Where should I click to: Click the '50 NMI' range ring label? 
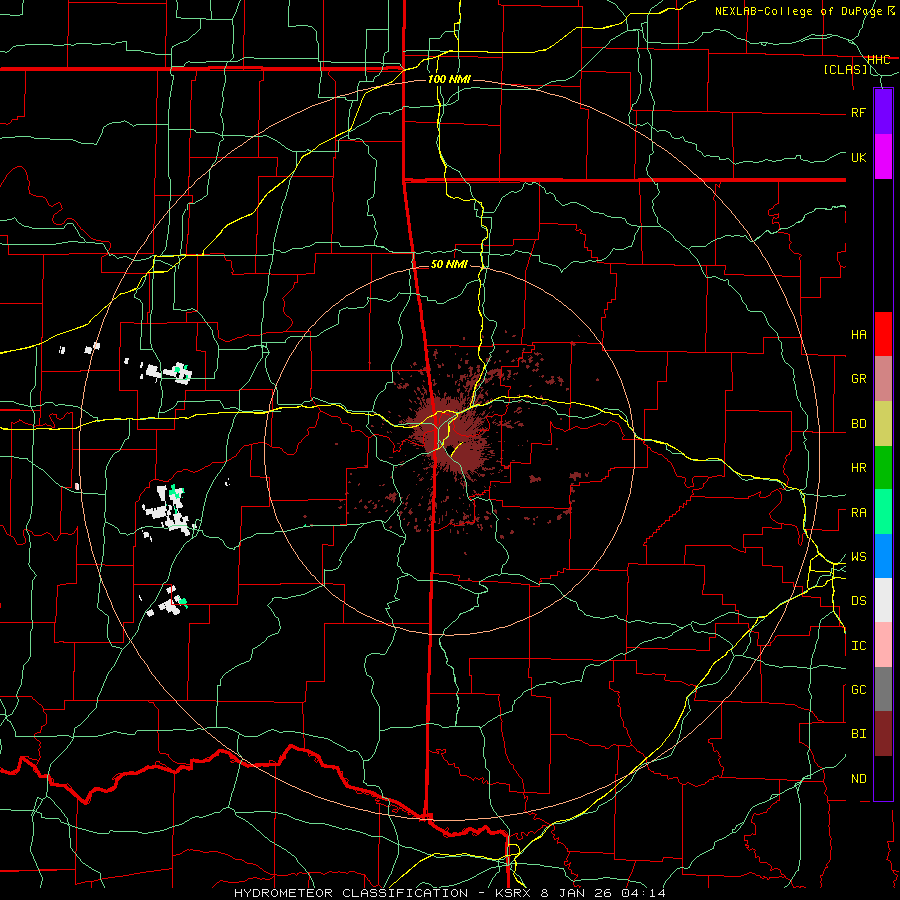449,264
